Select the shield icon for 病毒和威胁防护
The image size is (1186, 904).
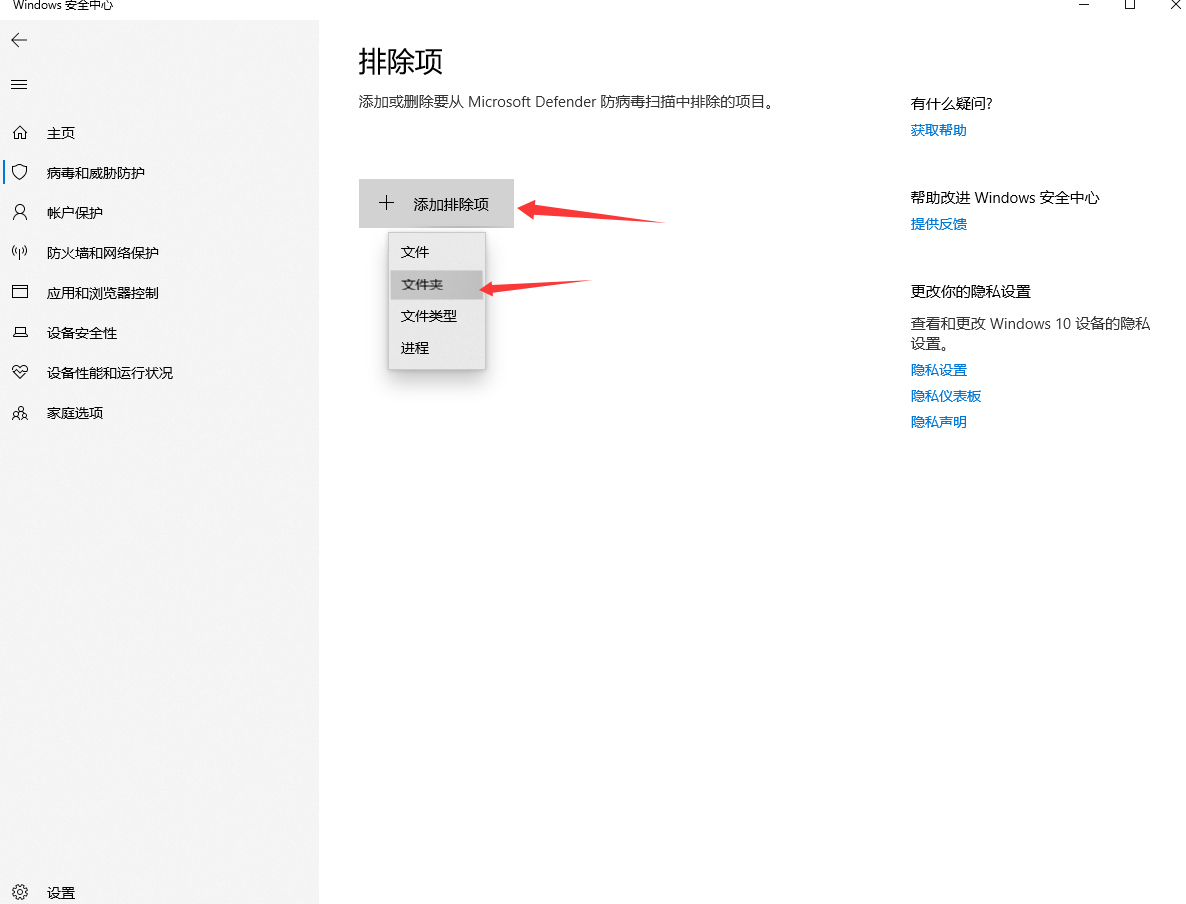click(19, 173)
